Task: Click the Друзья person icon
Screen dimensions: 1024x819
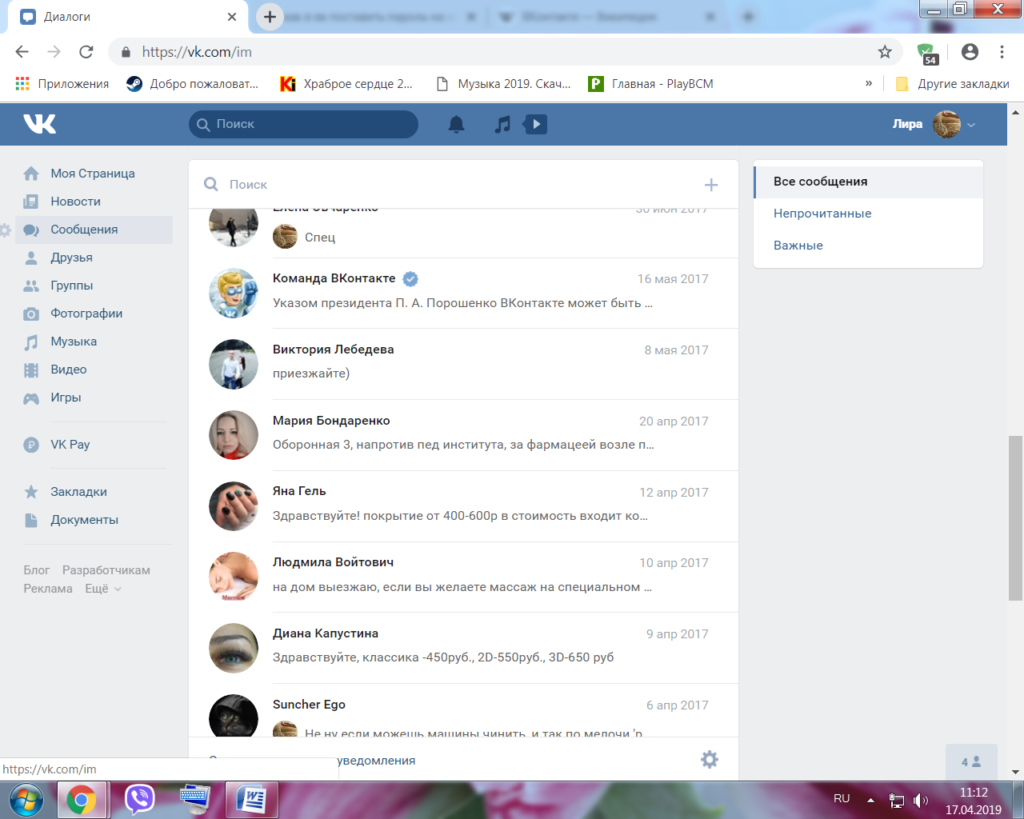Action: (x=31, y=257)
